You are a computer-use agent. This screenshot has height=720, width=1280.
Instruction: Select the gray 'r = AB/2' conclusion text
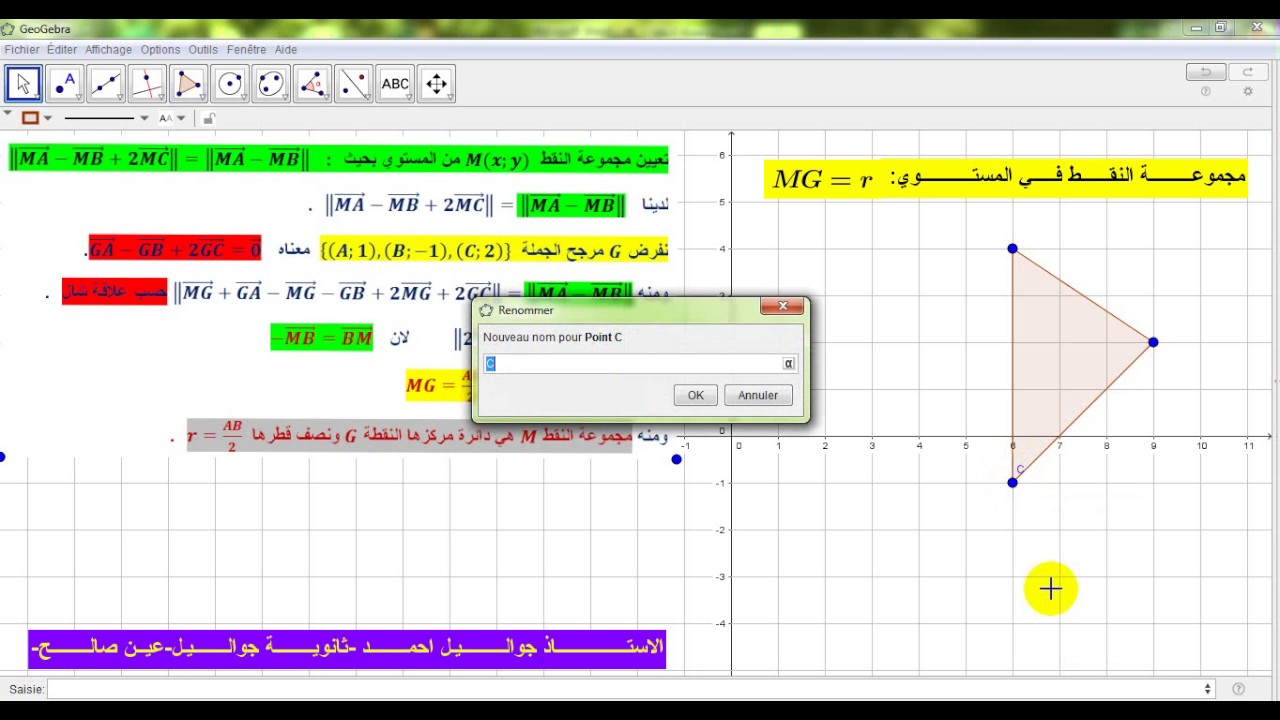click(x=410, y=434)
